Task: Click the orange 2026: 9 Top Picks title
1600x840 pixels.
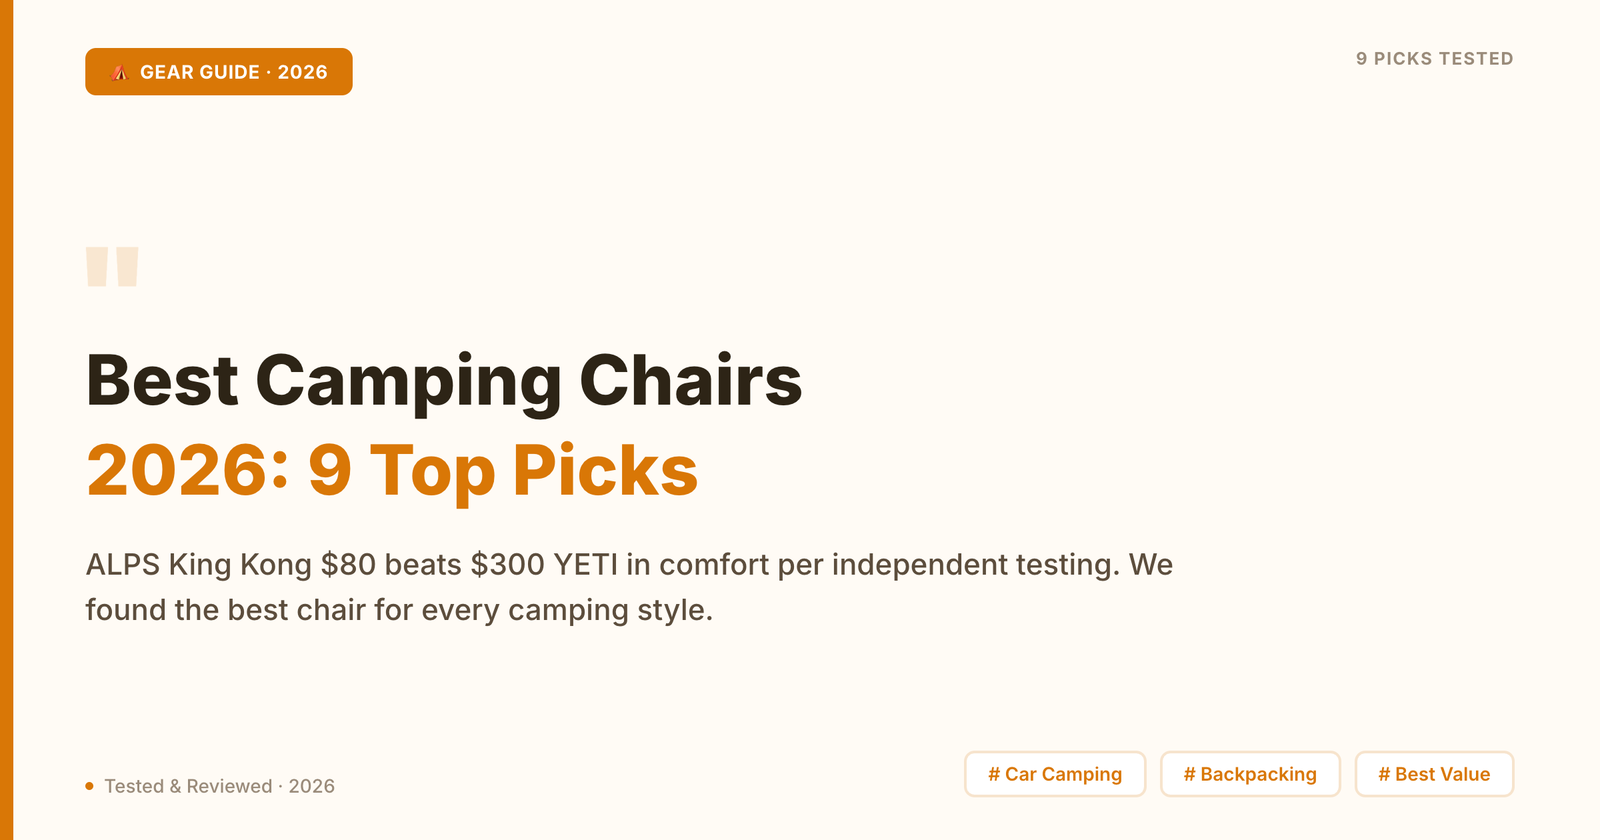Action: [392, 470]
